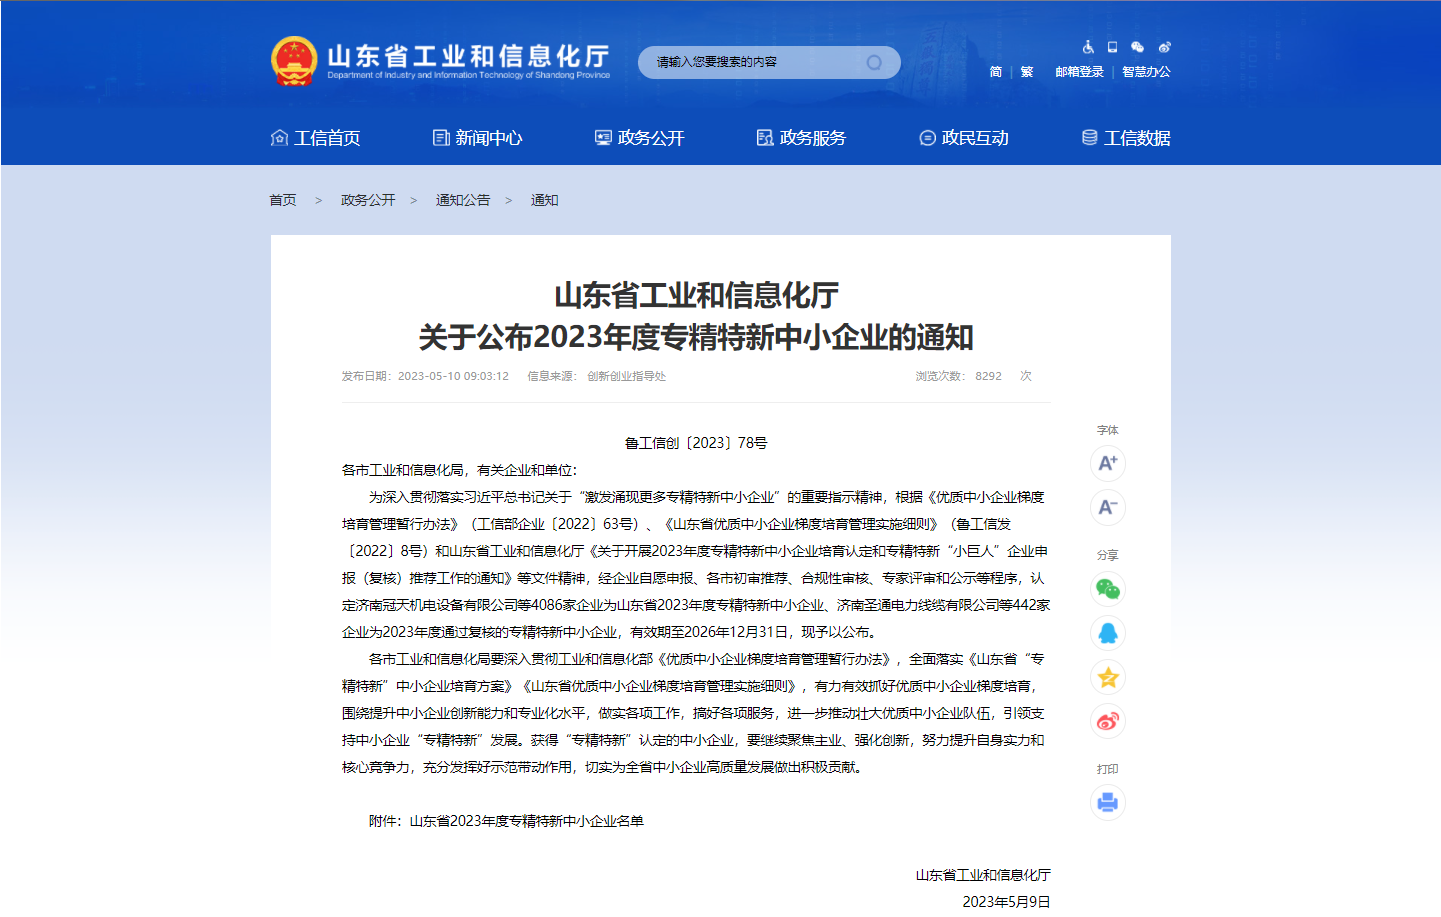Viewport: 1441px width, 917px height.
Task: Switch to Simplified Chinese 简
Action: coord(996,72)
